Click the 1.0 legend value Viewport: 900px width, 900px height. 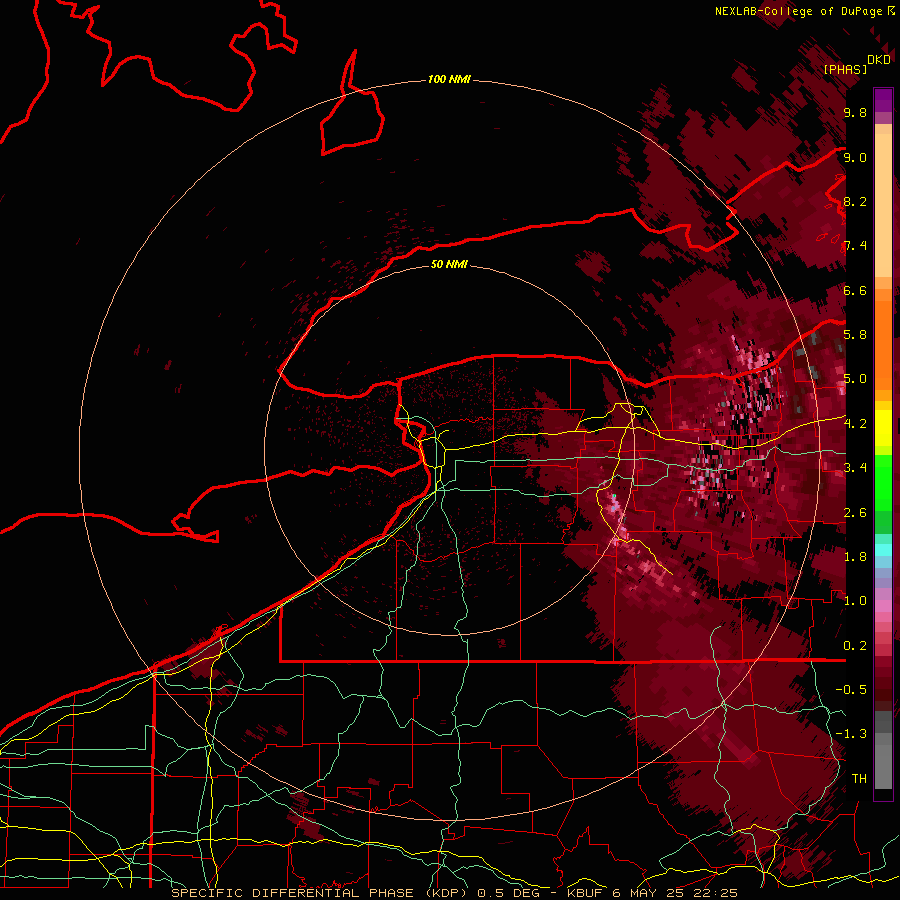point(855,600)
